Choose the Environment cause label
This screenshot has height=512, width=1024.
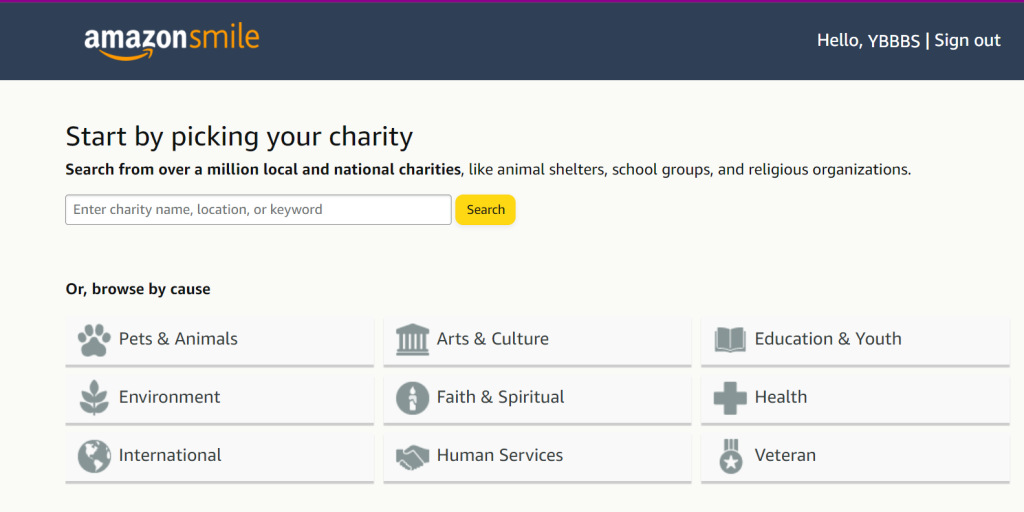pos(169,397)
